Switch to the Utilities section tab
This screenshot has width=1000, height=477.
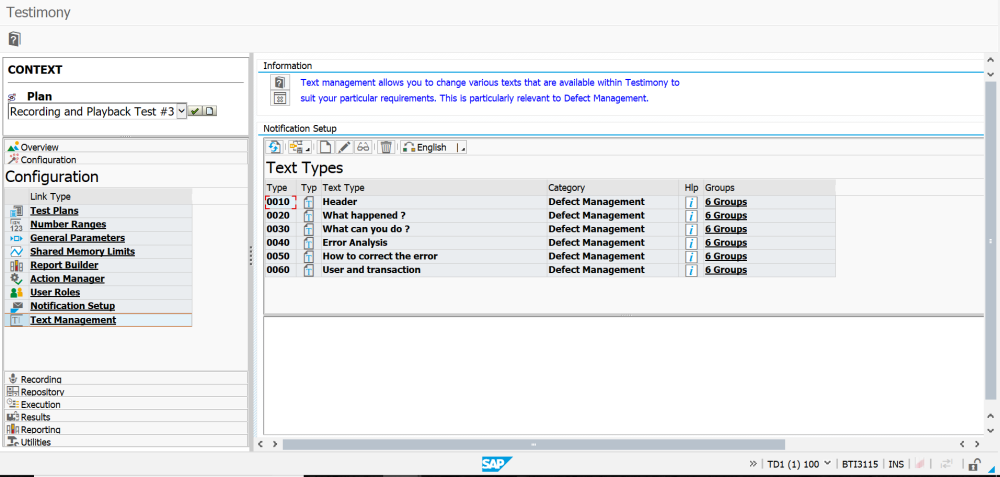pos(126,442)
